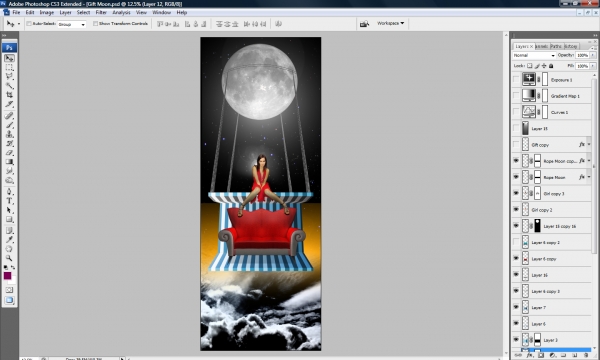Select the Eraser tool
600x360 pixels.
coord(9,152)
